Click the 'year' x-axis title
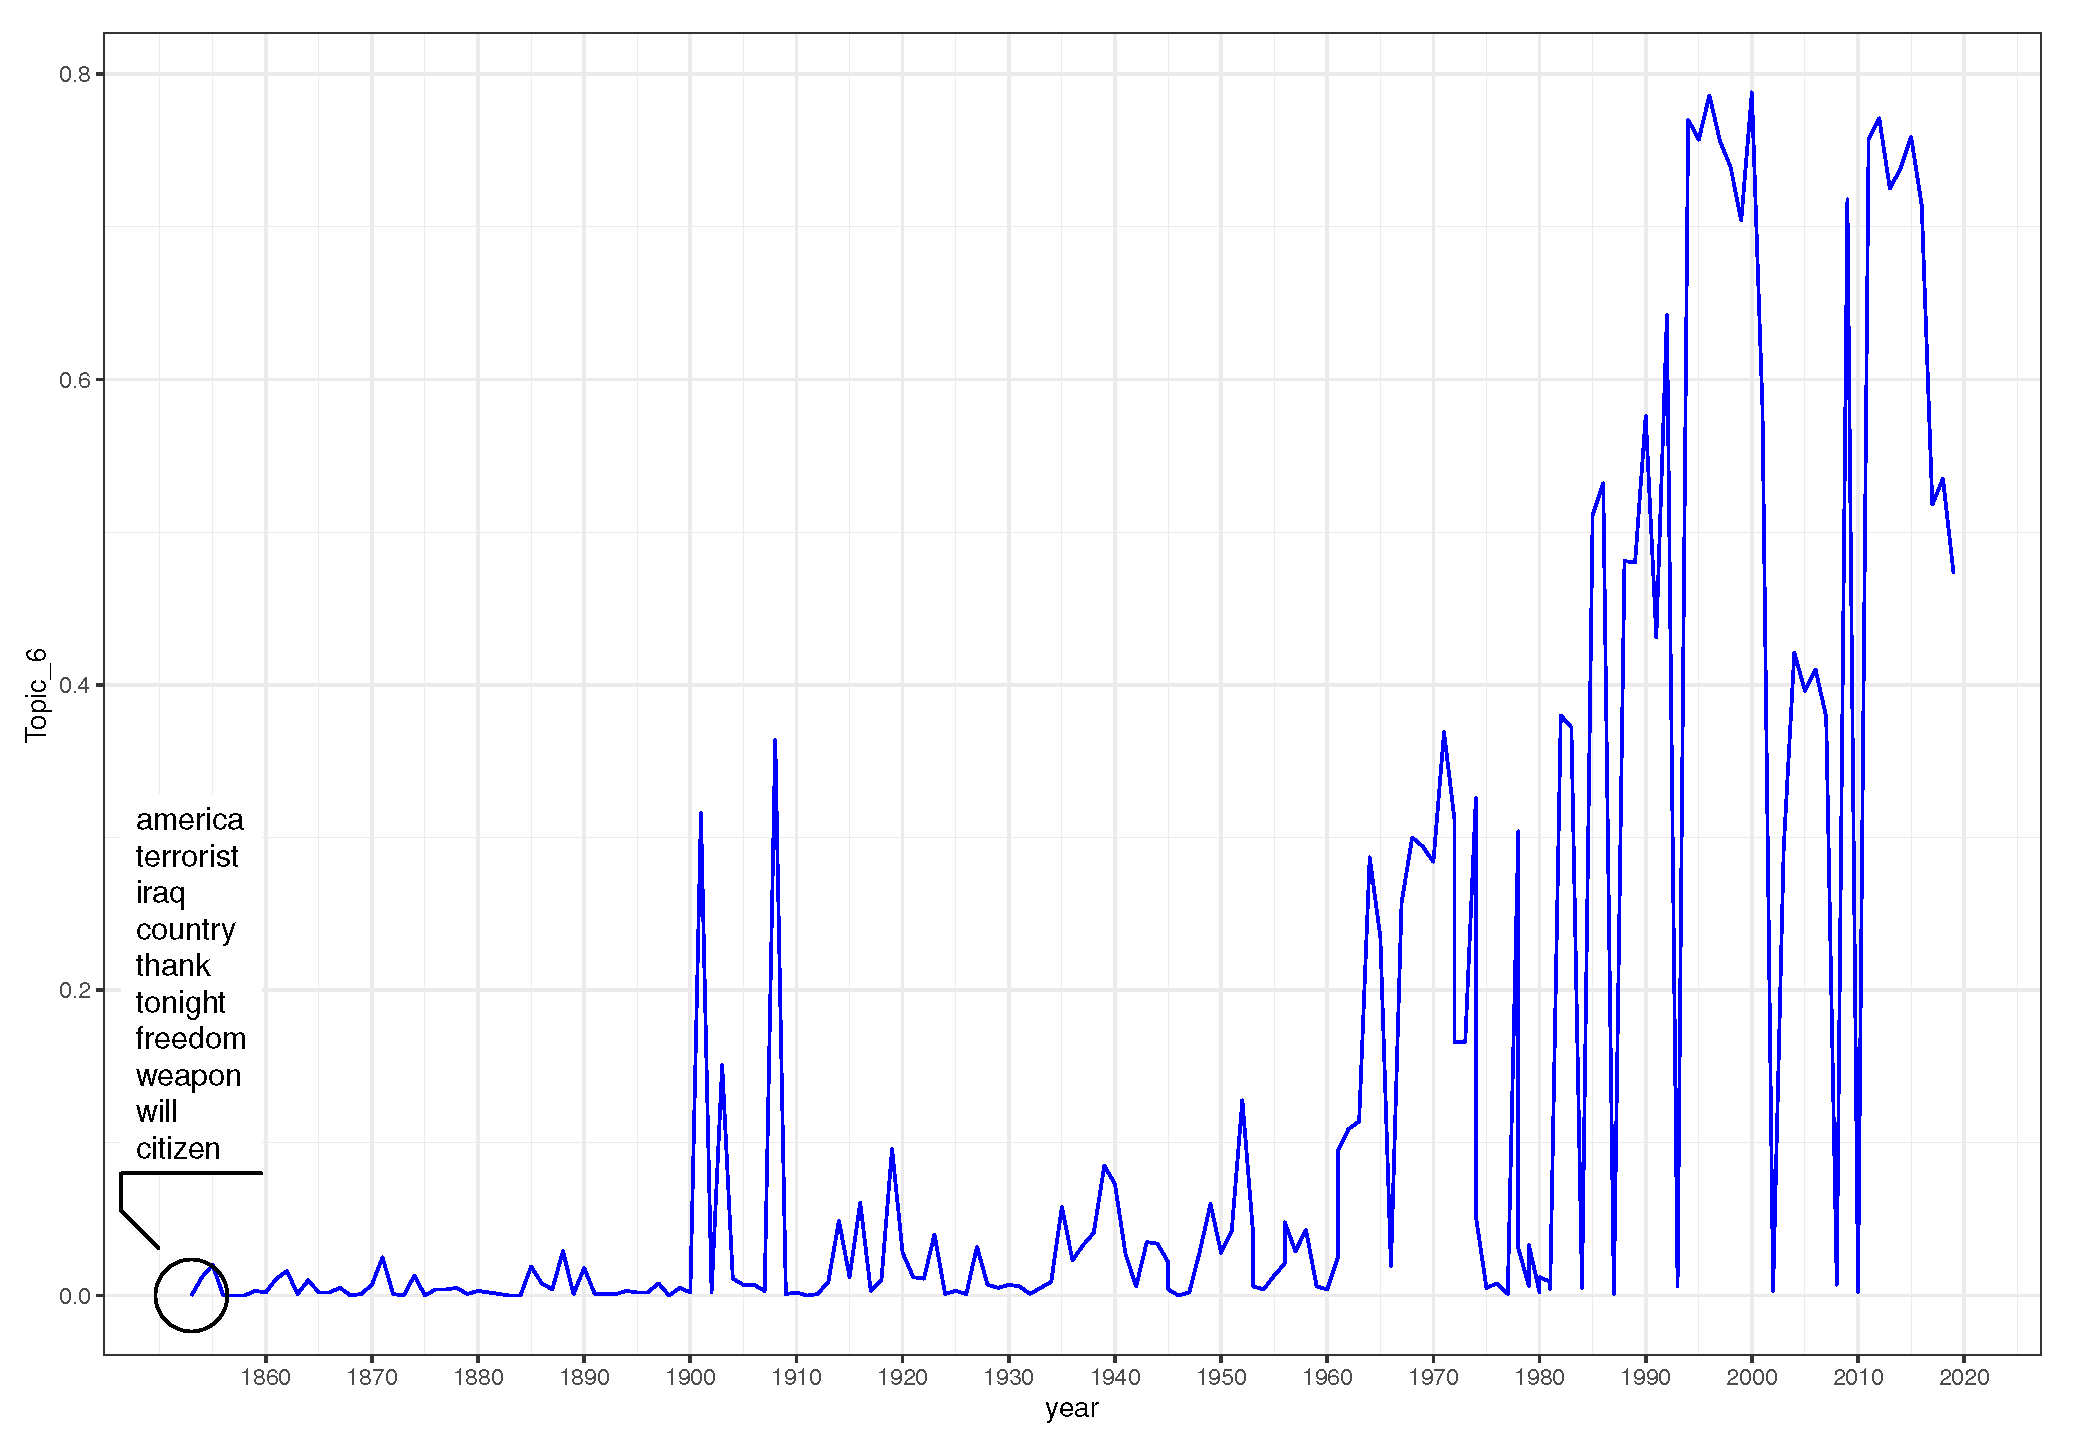Viewport: 2073px width, 1444px height. point(1071,1408)
